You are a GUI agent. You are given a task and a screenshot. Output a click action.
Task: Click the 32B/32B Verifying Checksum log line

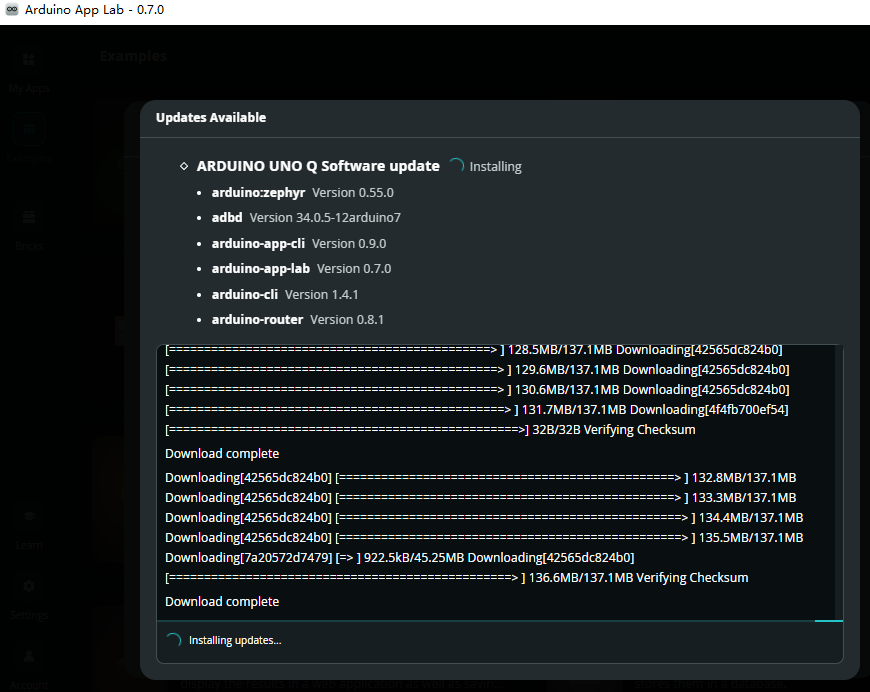click(430, 430)
